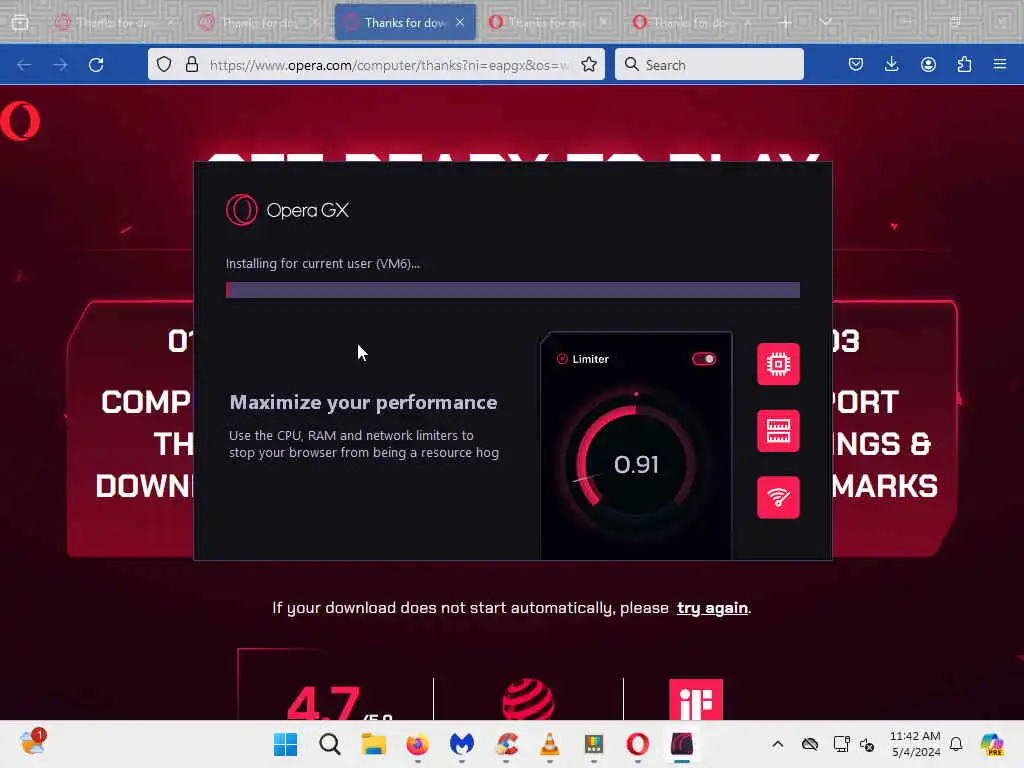Open the Extensions puzzle icon
The width and height of the screenshot is (1024, 768).
964,64
